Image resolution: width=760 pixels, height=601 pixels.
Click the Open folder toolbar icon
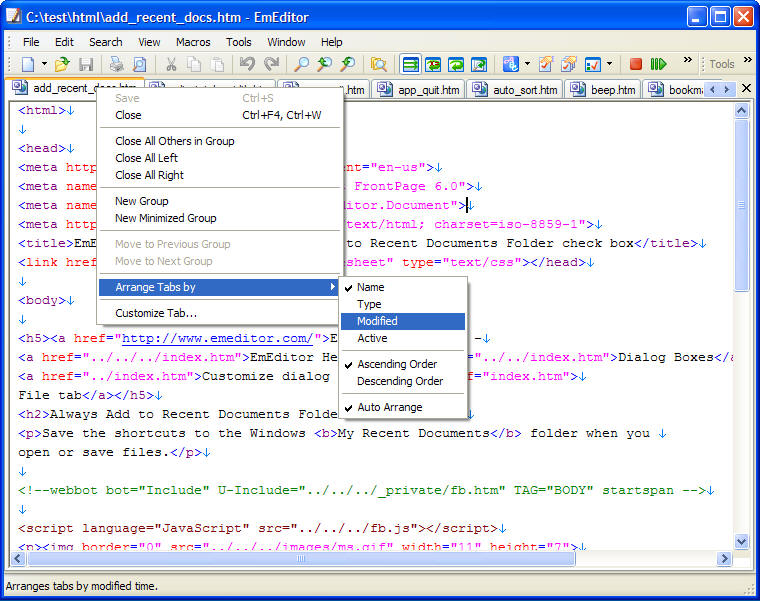62,64
